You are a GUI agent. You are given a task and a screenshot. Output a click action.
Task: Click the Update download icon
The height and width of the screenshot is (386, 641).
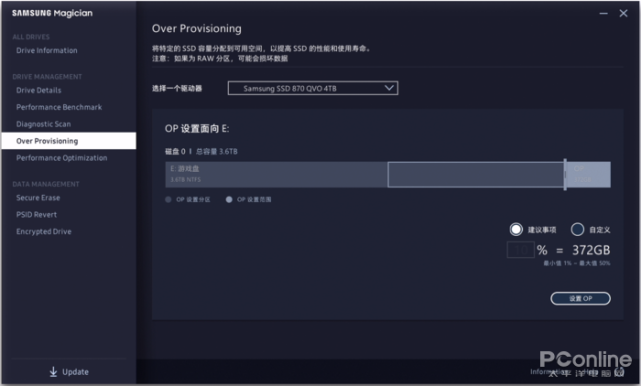click(x=53, y=372)
